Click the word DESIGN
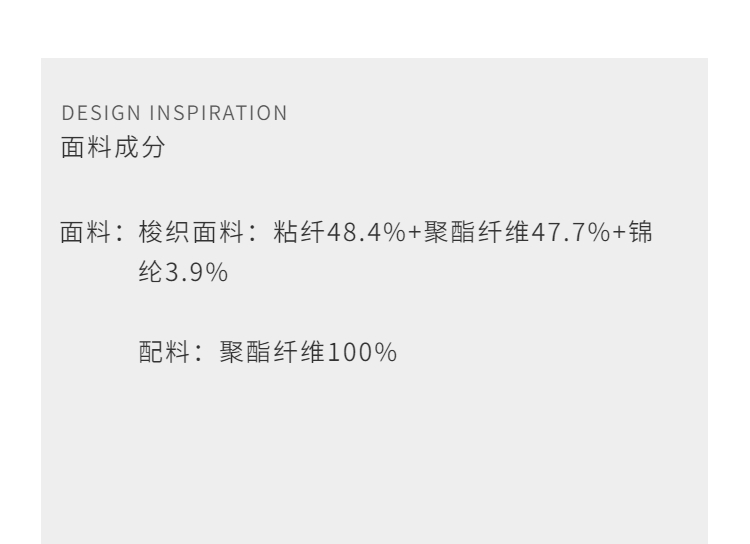750x544 pixels. point(92,114)
